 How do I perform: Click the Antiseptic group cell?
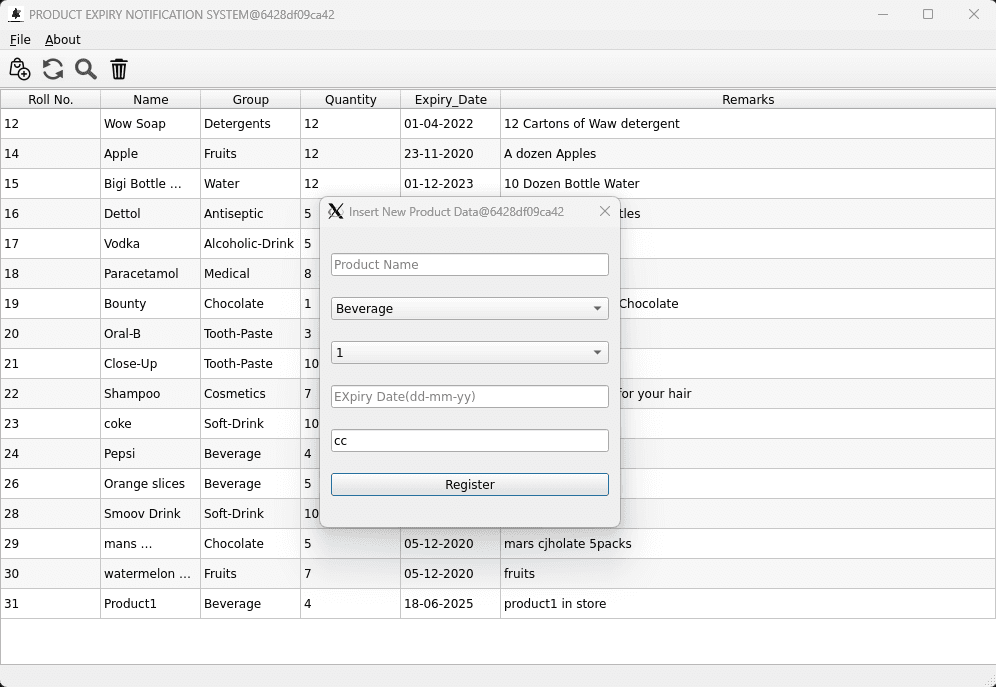click(250, 213)
